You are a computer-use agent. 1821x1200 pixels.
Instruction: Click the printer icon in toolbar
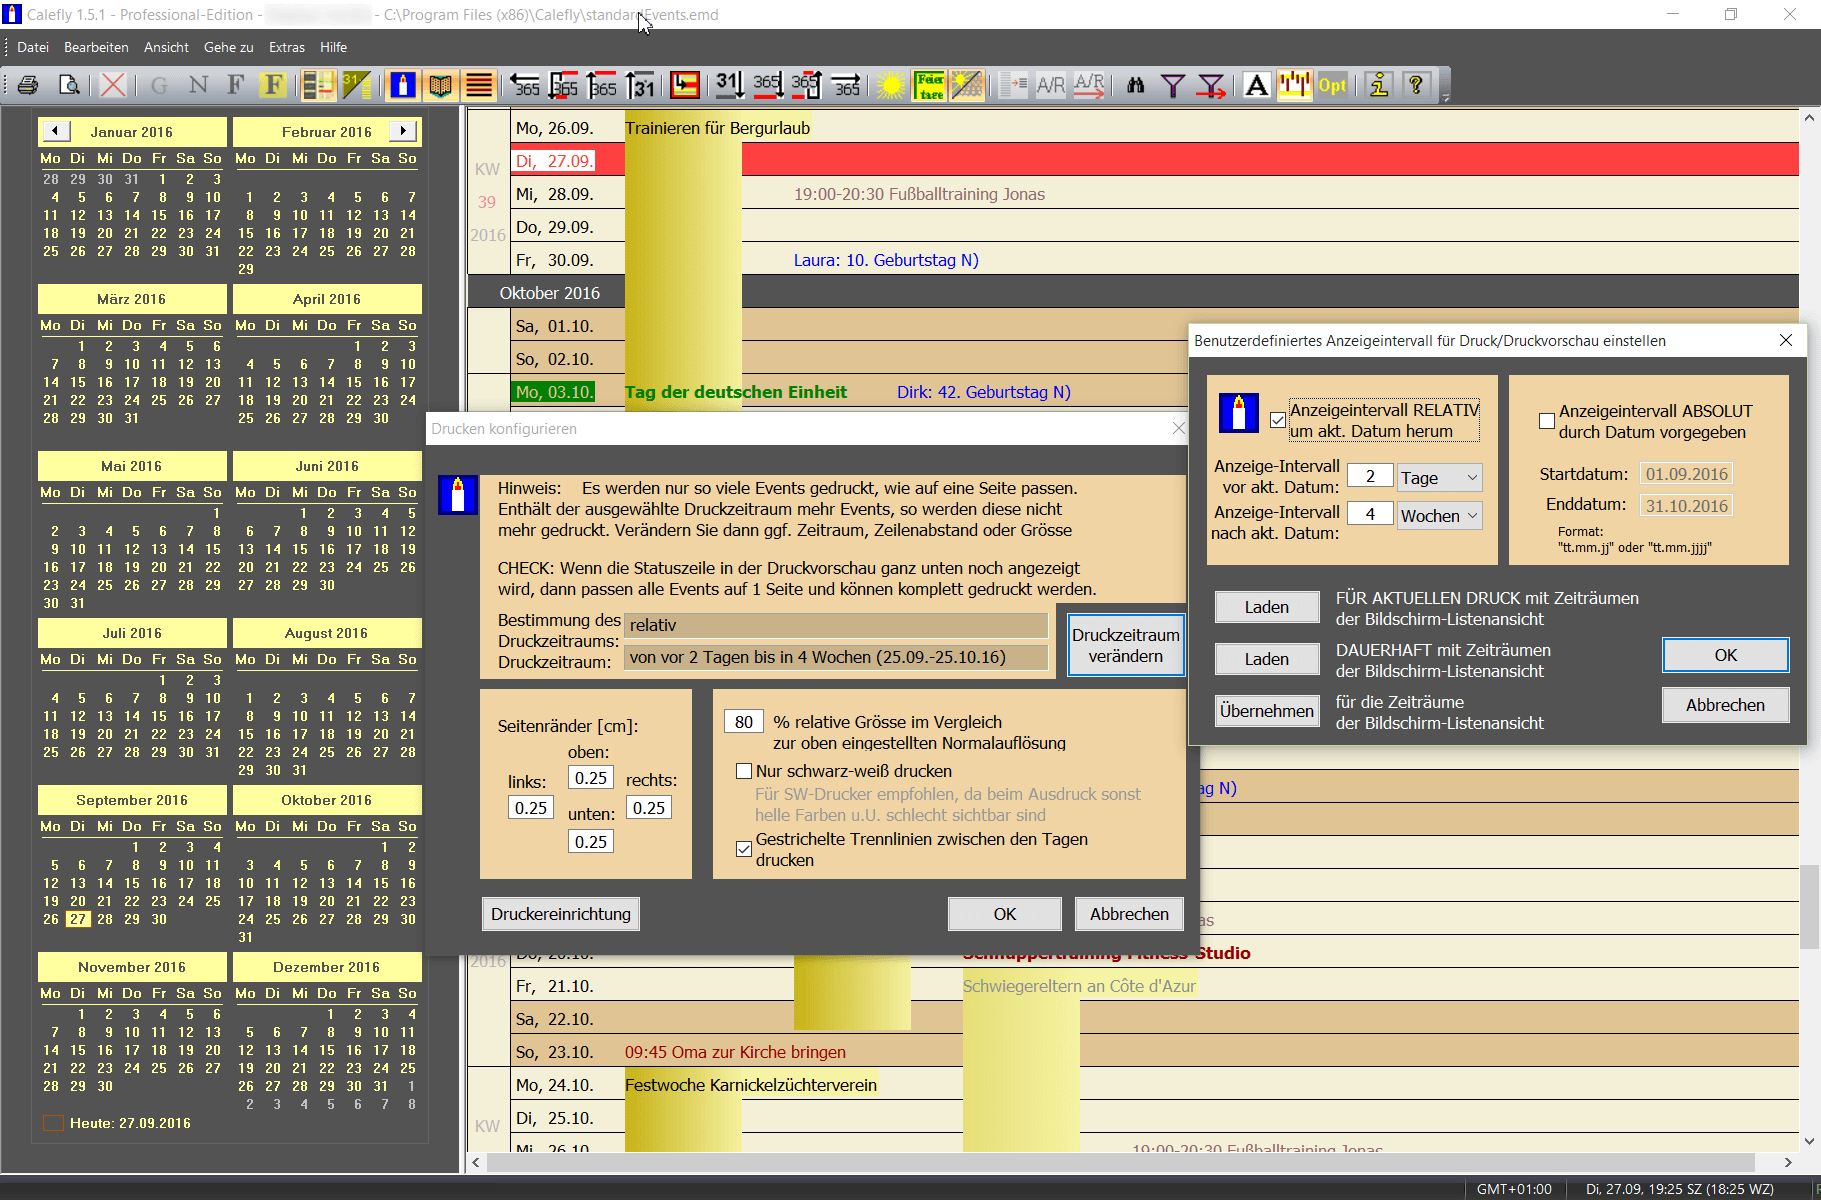coord(28,85)
